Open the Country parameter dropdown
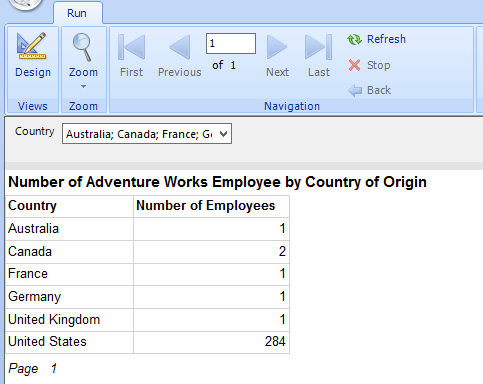The width and height of the screenshot is (483, 384). pyautogui.click(x=223, y=134)
